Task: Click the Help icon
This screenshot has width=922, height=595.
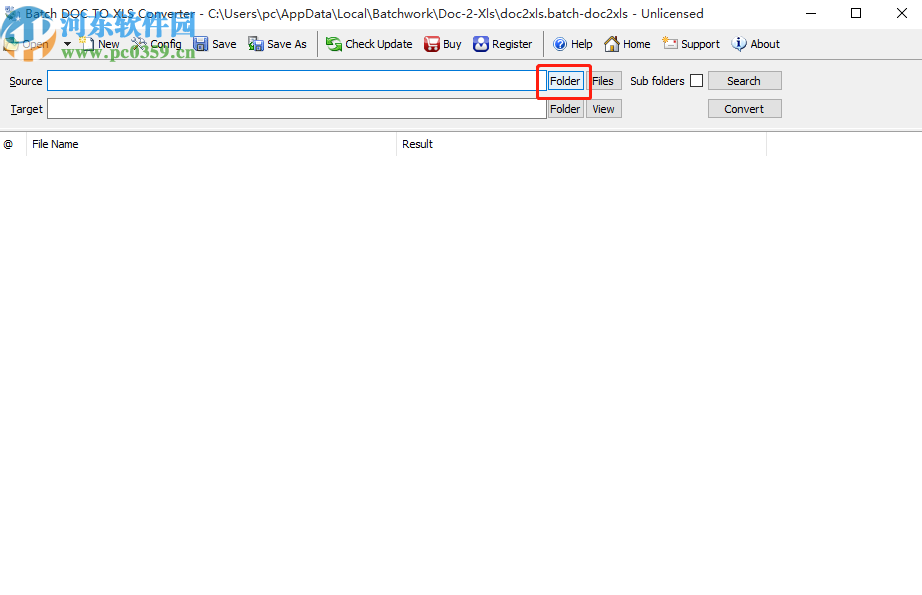Action: [572, 44]
